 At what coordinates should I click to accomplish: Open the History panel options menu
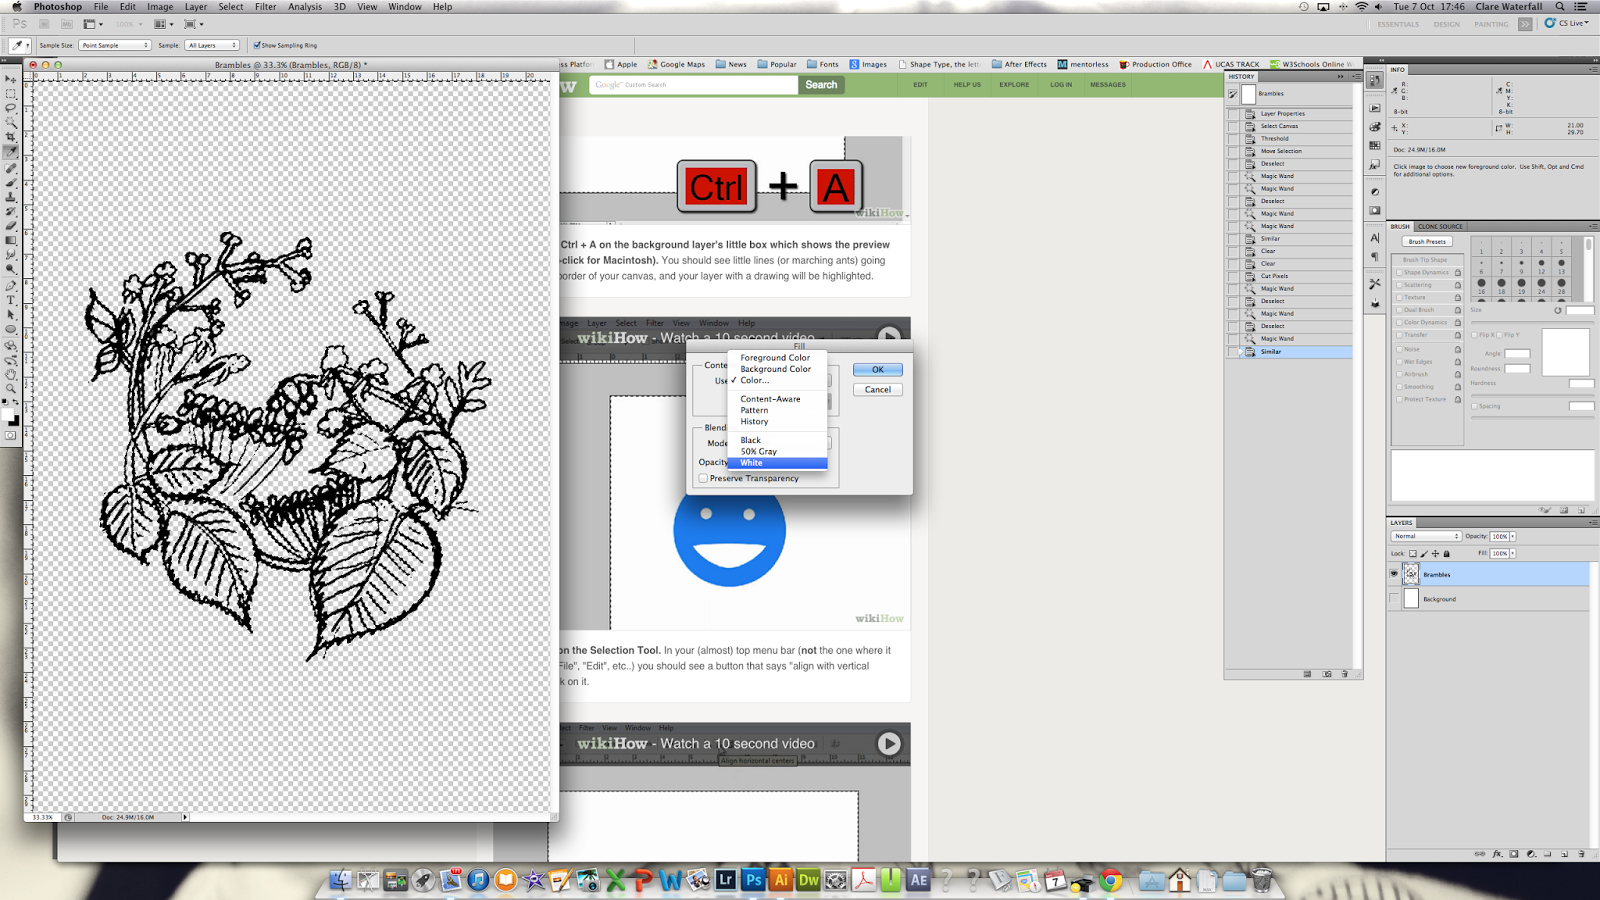[x=1356, y=76]
